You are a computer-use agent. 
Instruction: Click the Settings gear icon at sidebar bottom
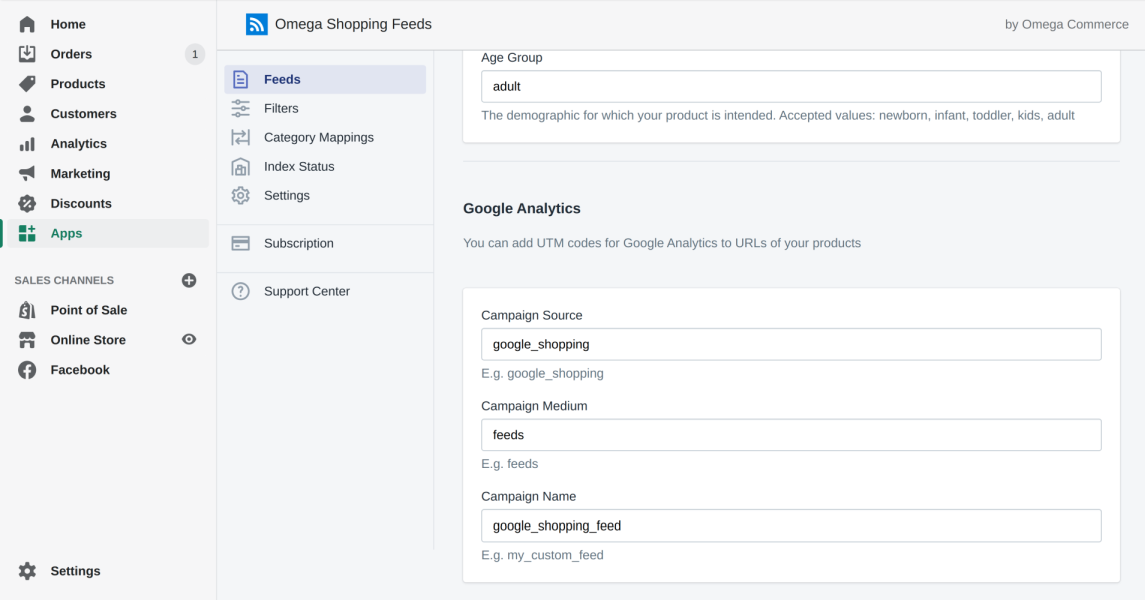(x=27, y=571)
